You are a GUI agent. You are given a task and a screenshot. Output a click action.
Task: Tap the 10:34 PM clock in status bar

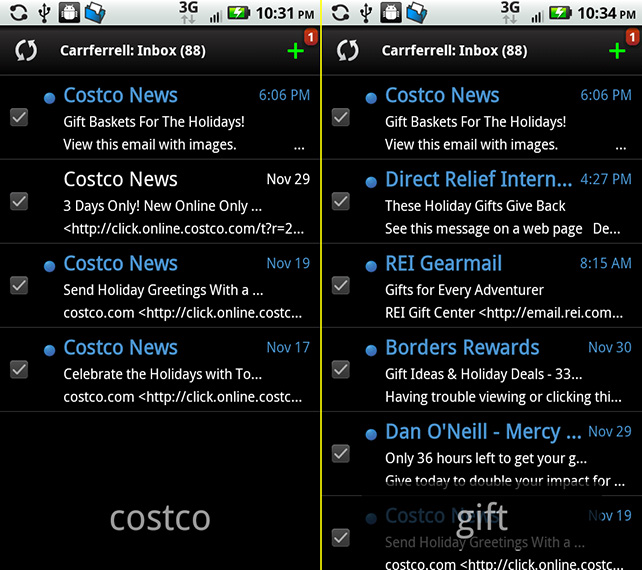pyautogui.click(x=606, y=14)
